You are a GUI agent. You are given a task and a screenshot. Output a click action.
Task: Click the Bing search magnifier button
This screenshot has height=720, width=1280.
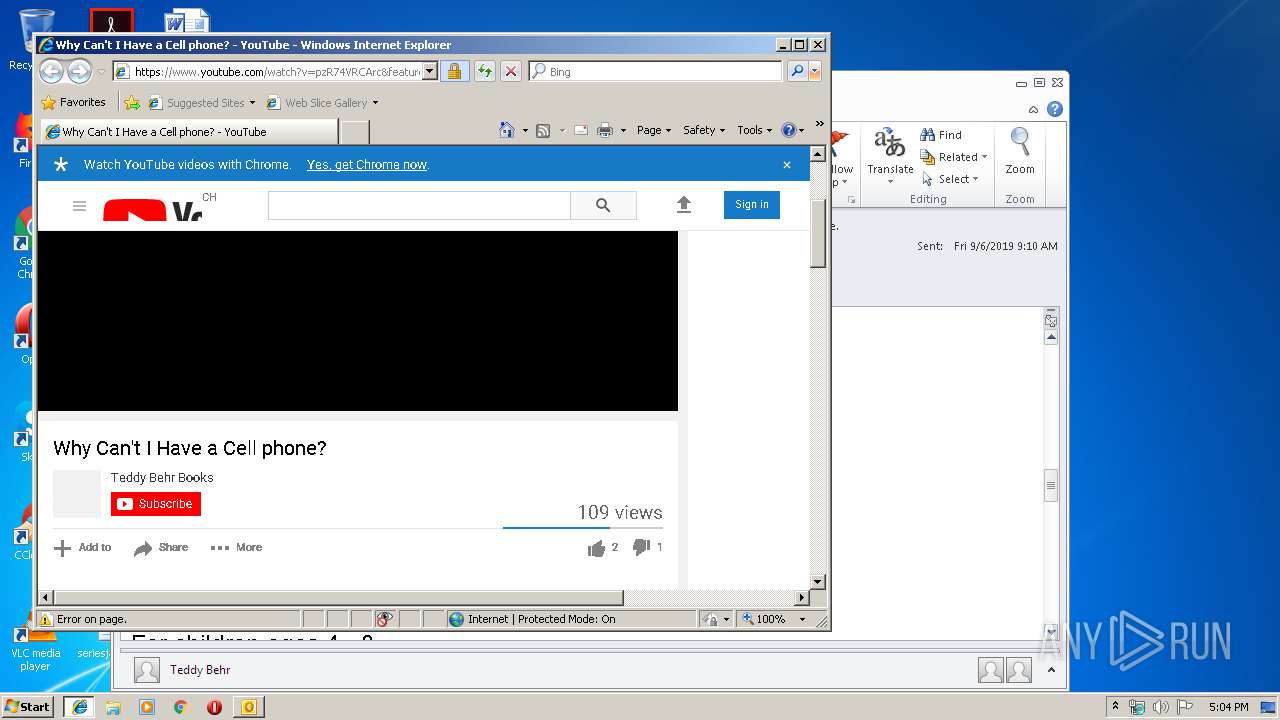pos(797,71)
